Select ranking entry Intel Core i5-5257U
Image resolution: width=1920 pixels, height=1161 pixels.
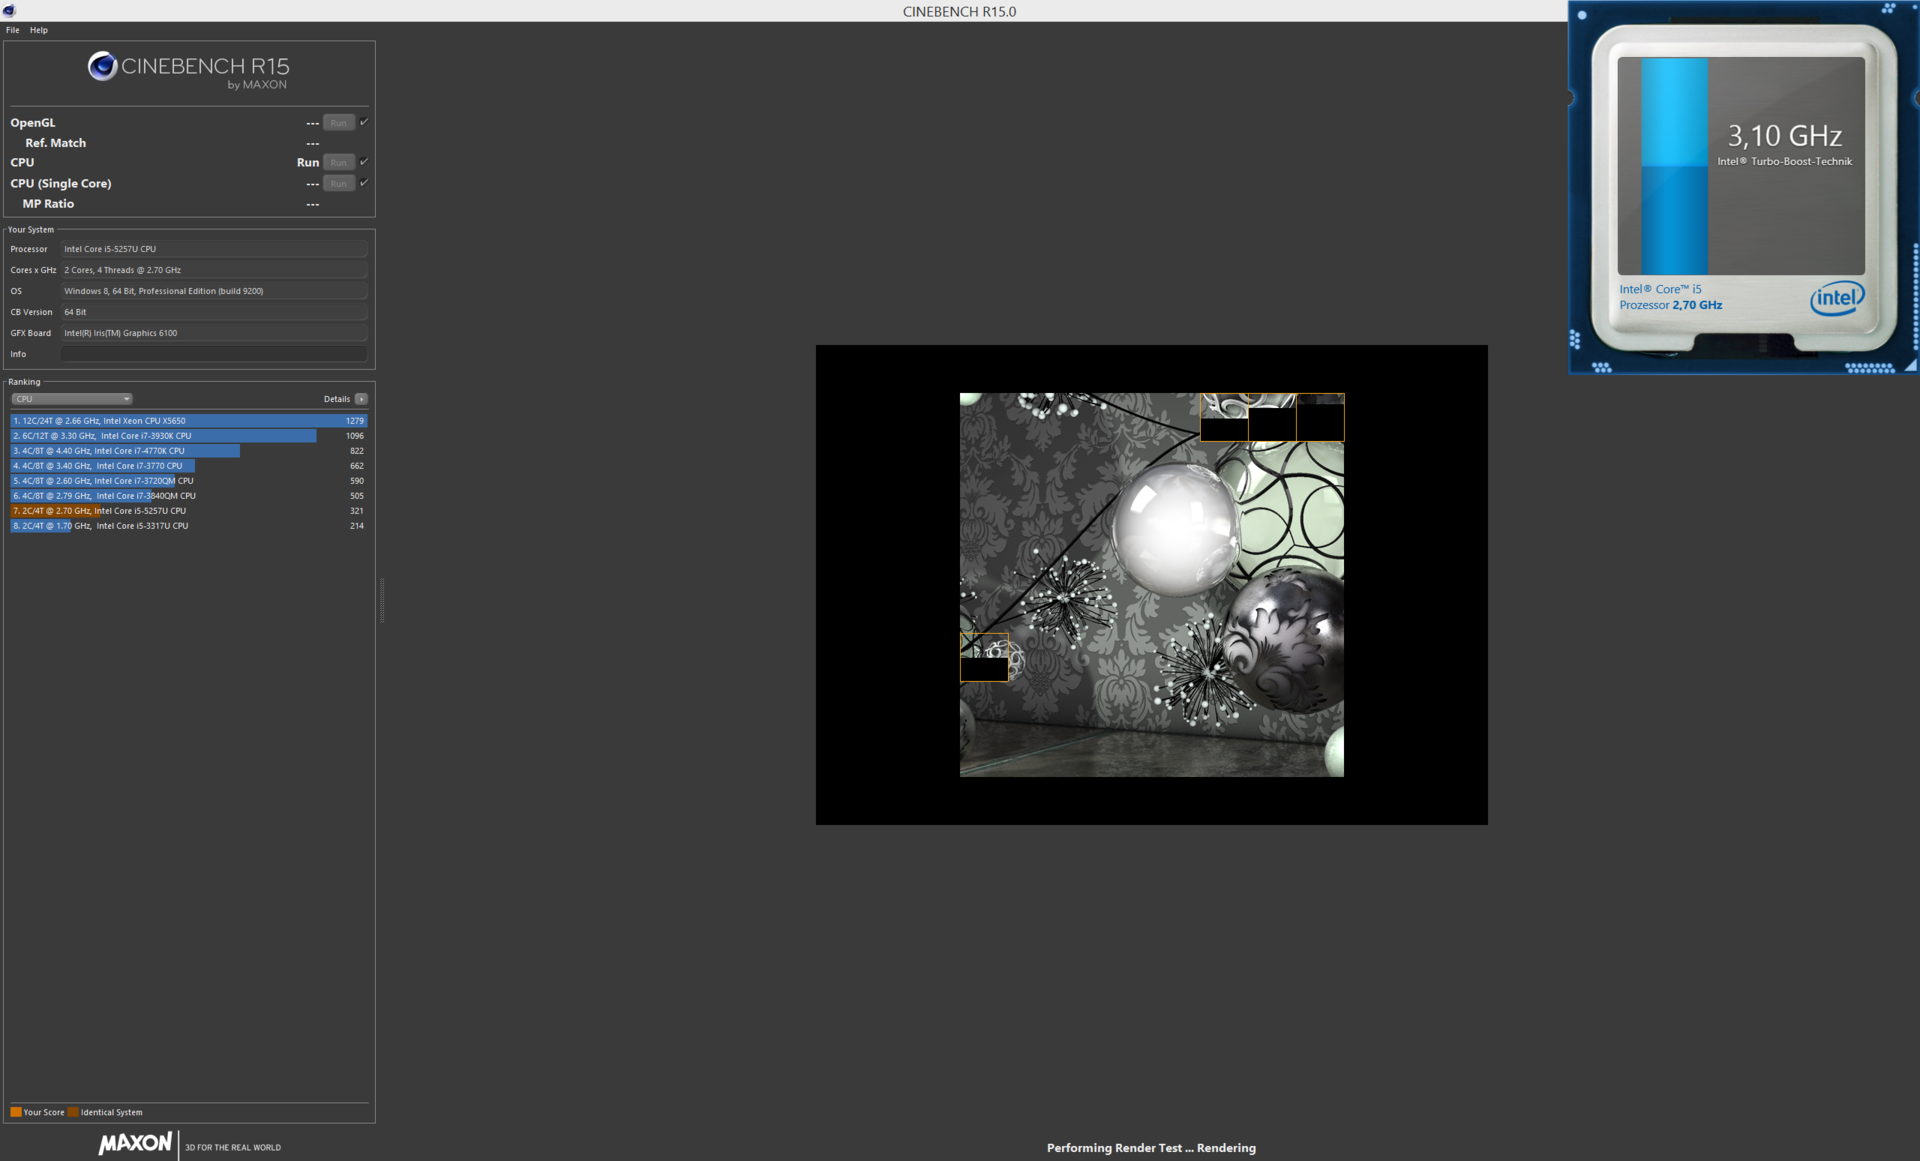click(189, 511)
